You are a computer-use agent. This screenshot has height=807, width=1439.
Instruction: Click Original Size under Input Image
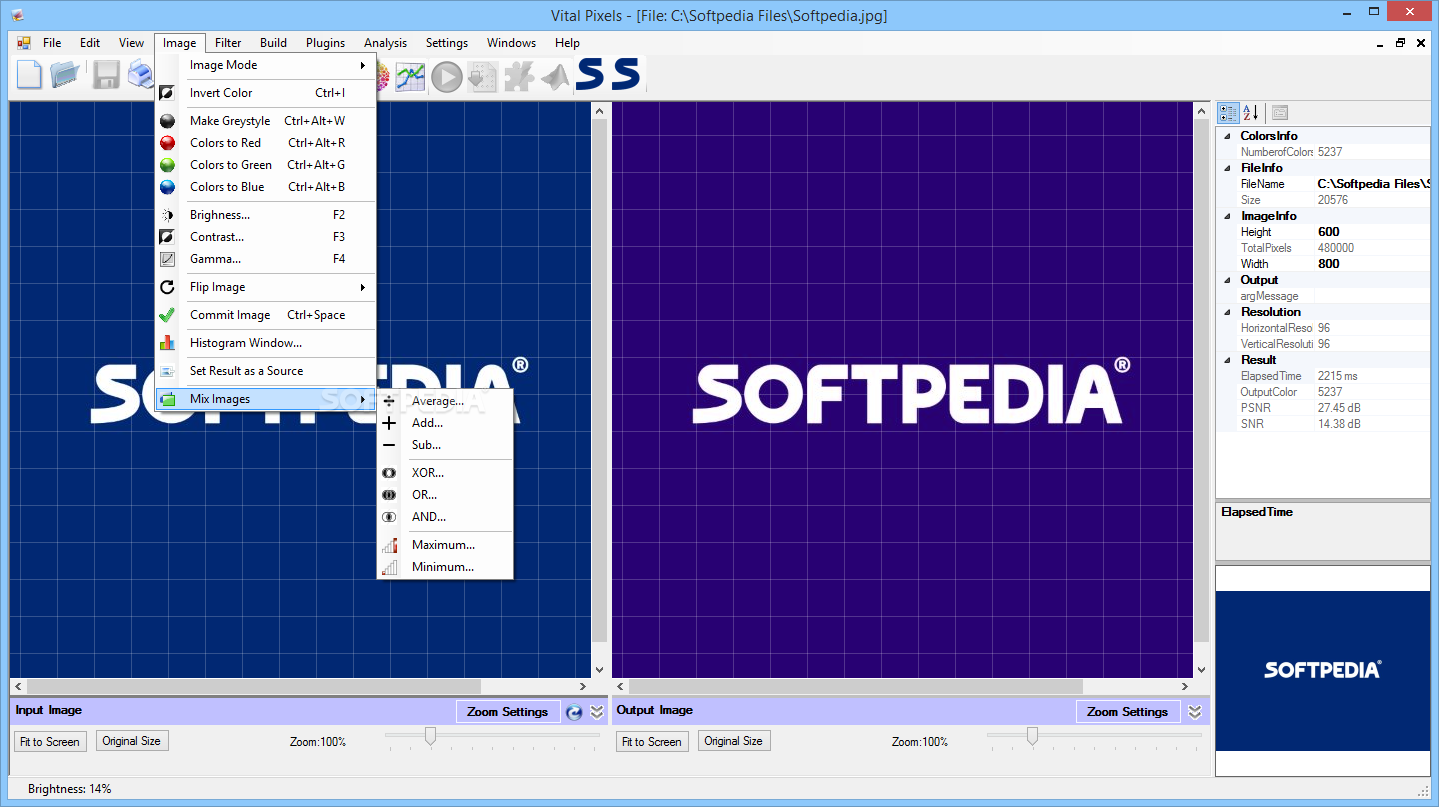[131, 741]
